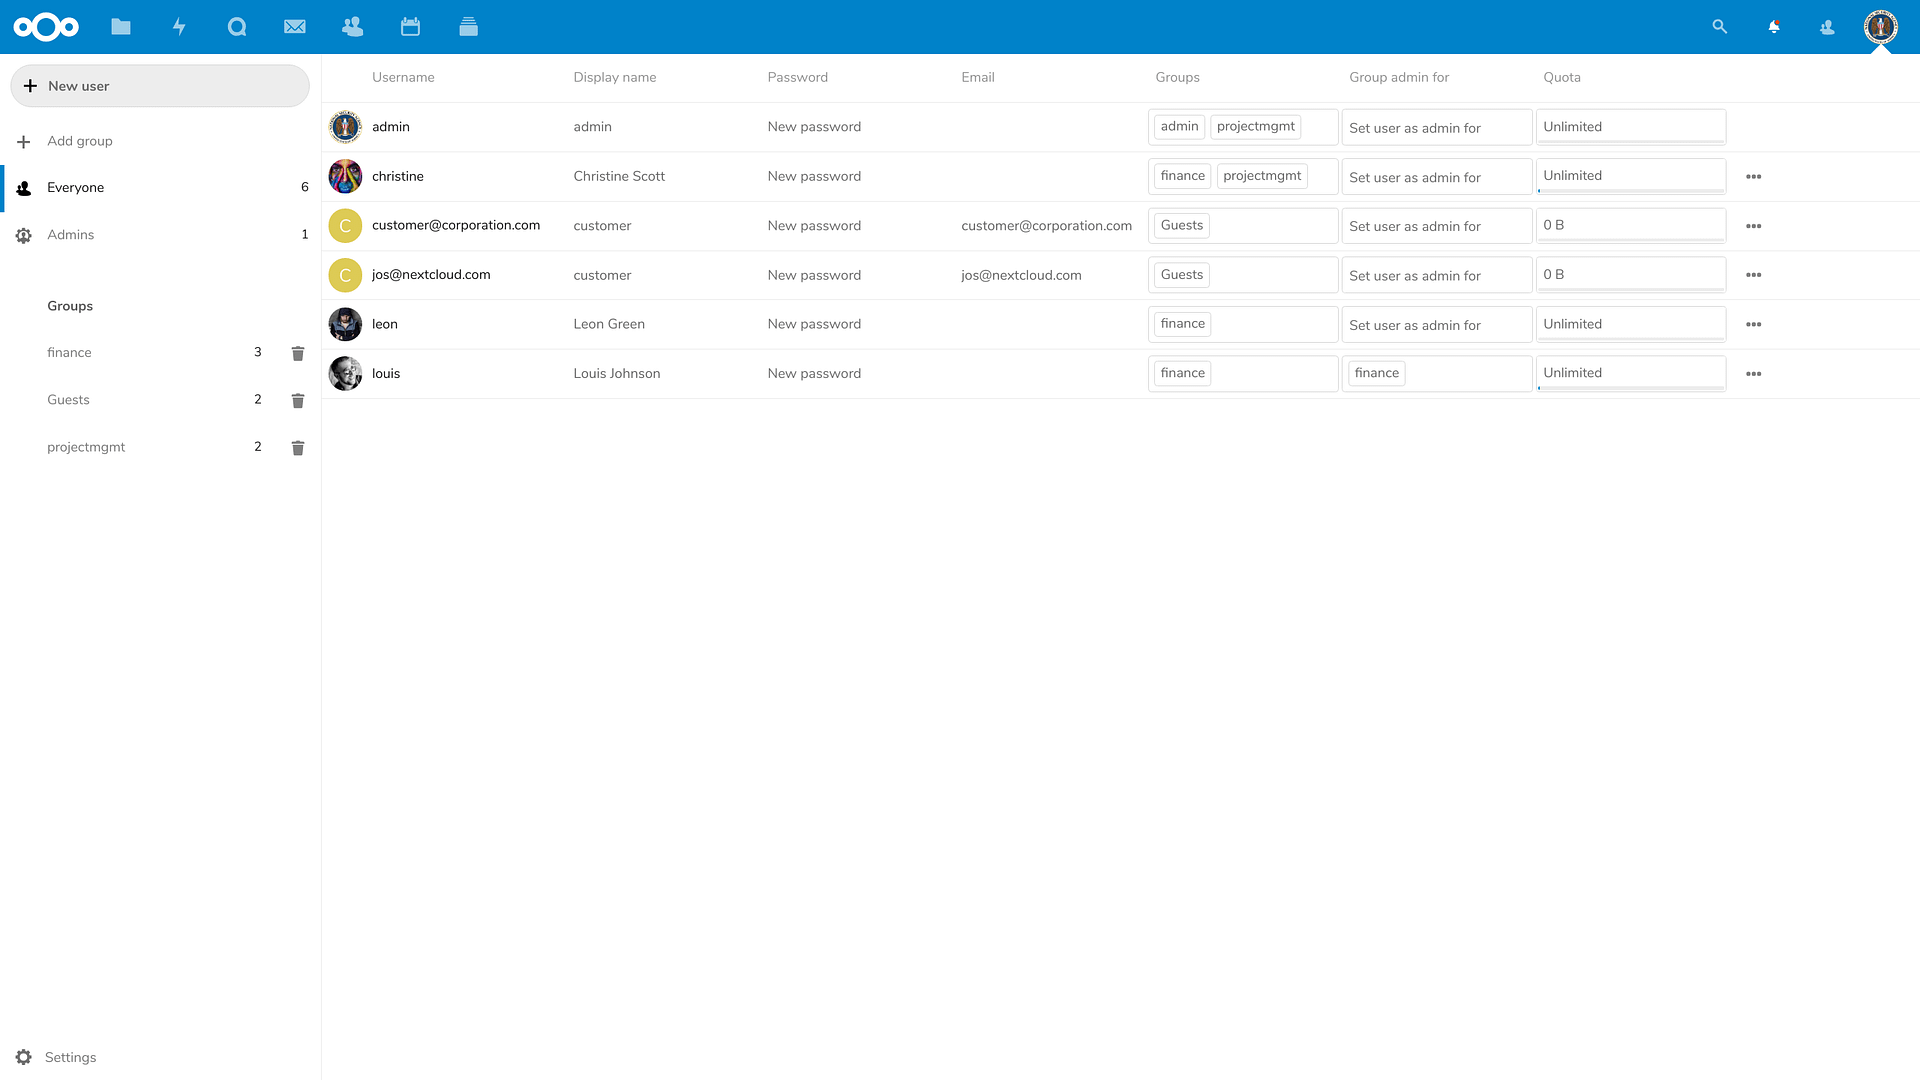Open the search magnifier icon
1920x1080 pixels.
(1720, 27)
